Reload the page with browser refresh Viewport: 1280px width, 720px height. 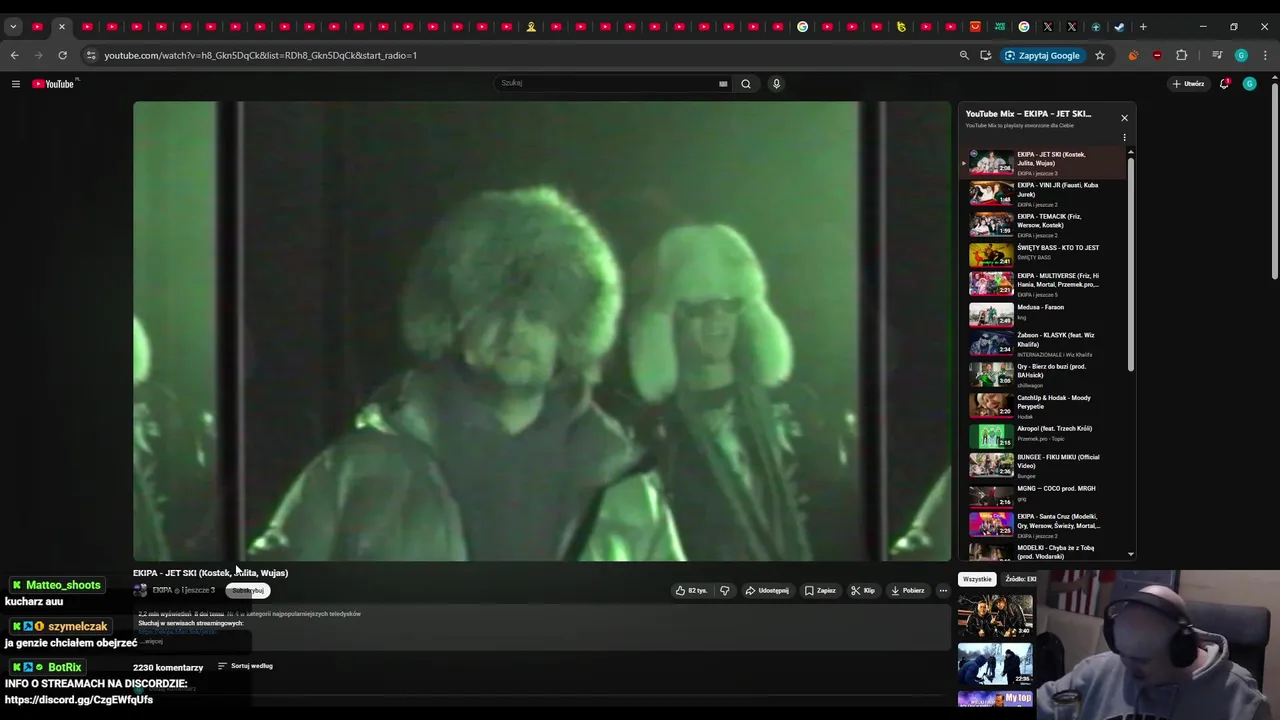pos(62,55)
